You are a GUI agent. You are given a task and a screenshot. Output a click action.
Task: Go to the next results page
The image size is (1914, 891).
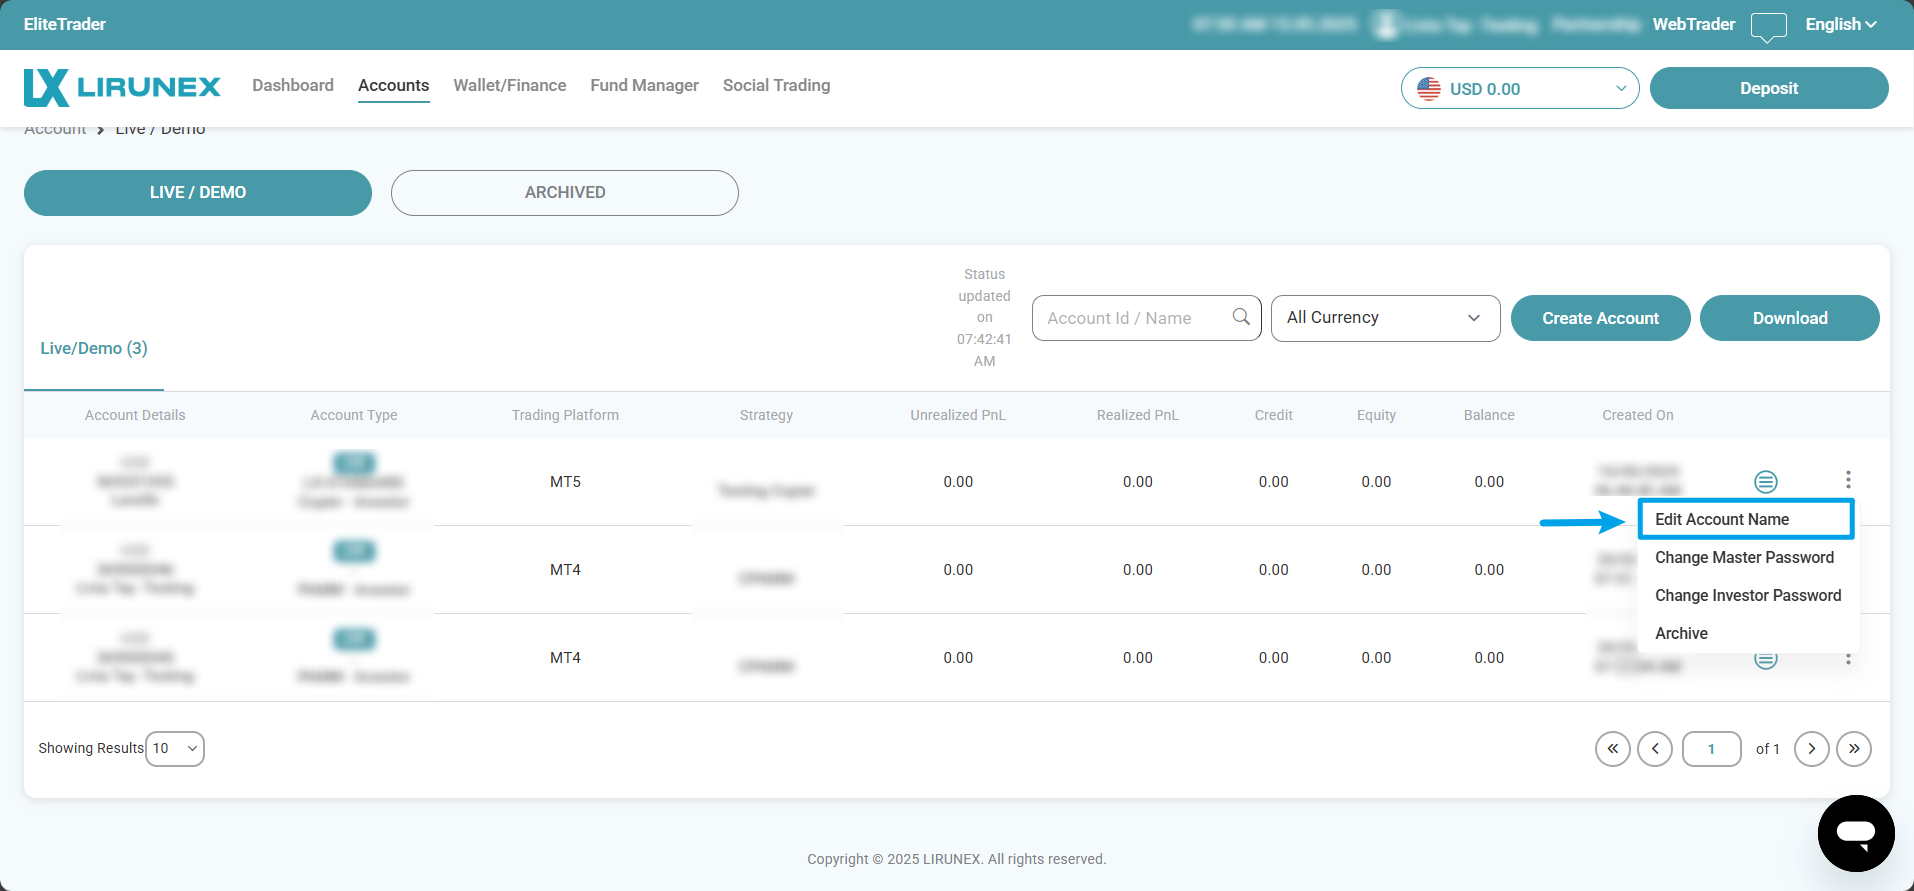pos(1811,749)
